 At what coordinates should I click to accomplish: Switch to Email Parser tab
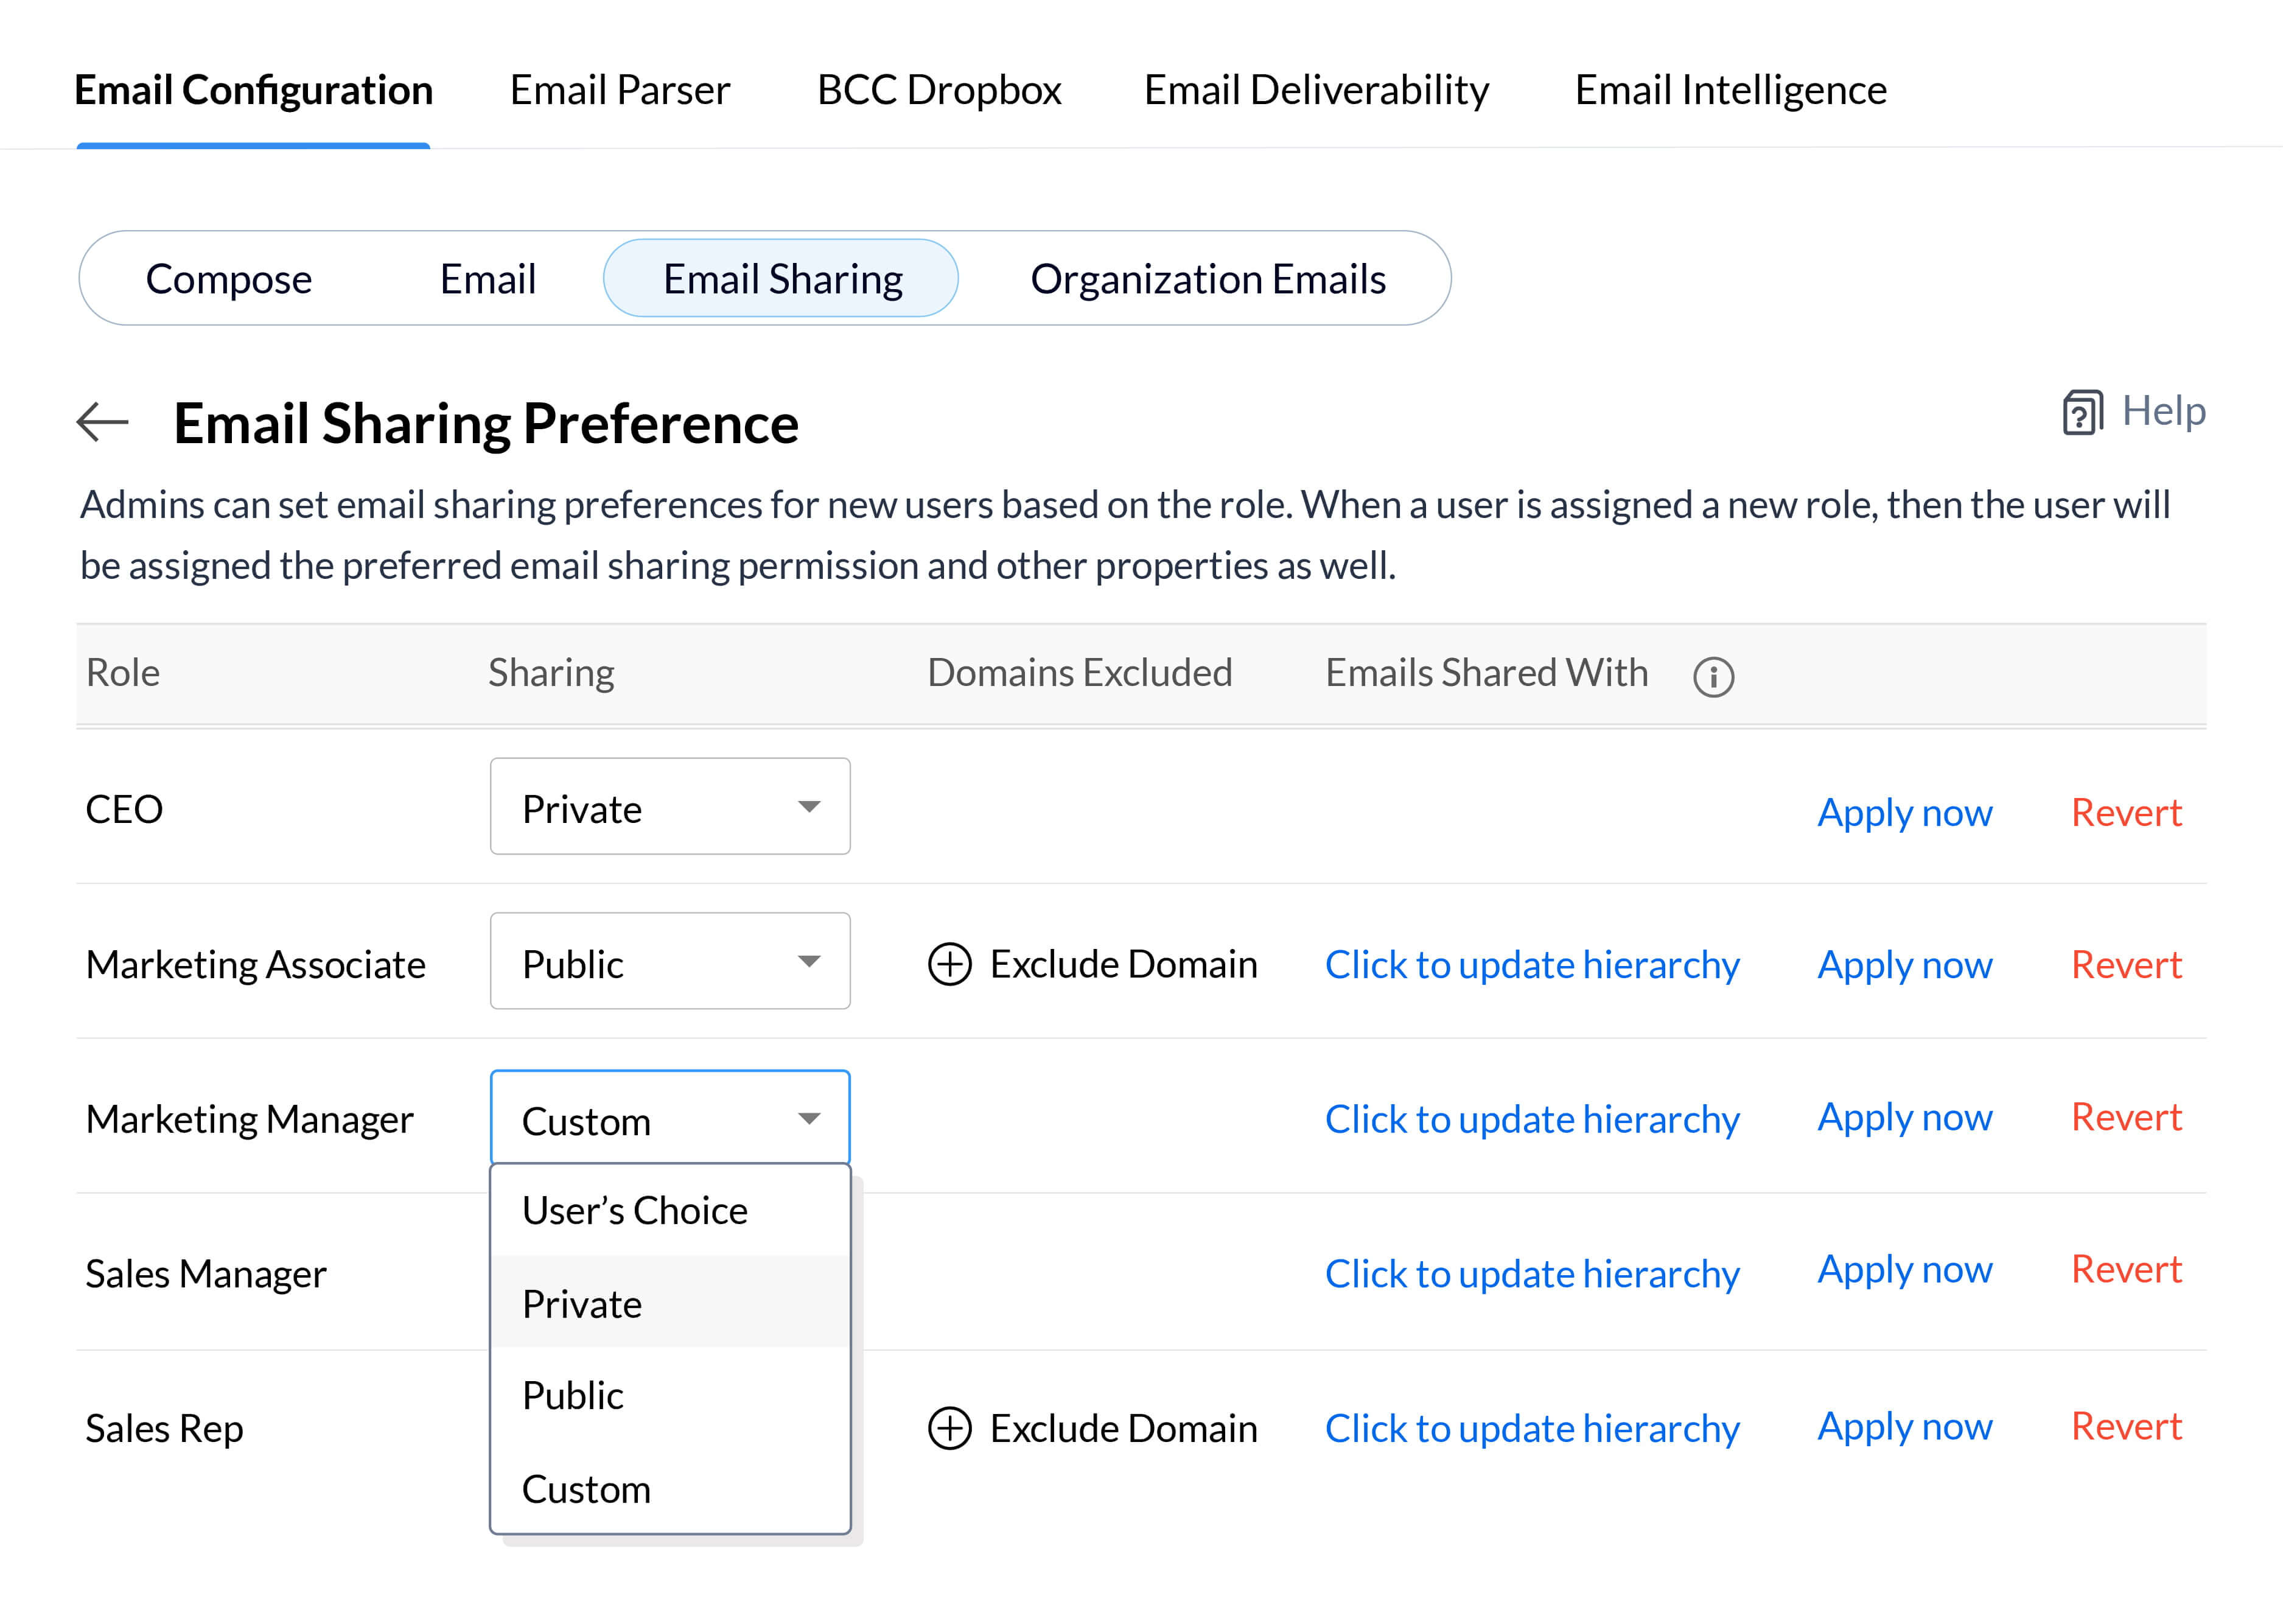[620, 90]
